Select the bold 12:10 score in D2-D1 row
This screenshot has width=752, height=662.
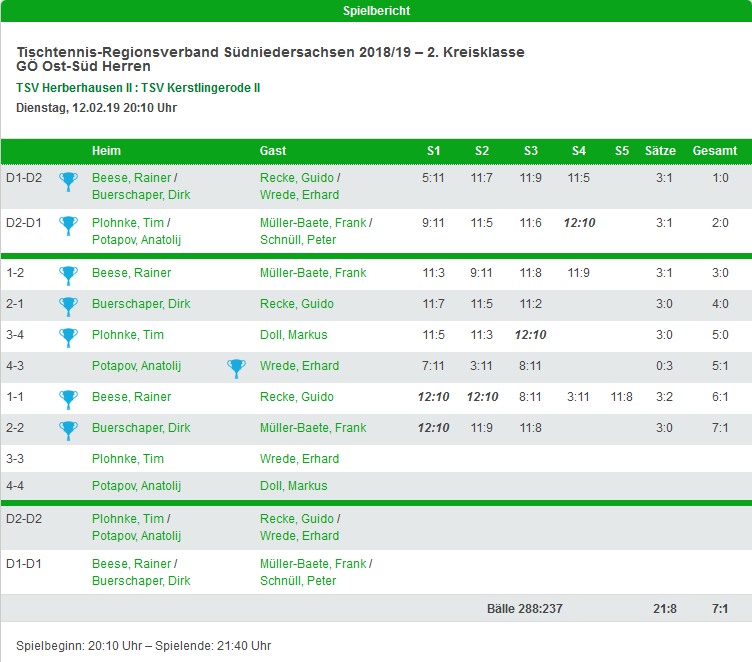pyautogui.click(x=579, y=223)
